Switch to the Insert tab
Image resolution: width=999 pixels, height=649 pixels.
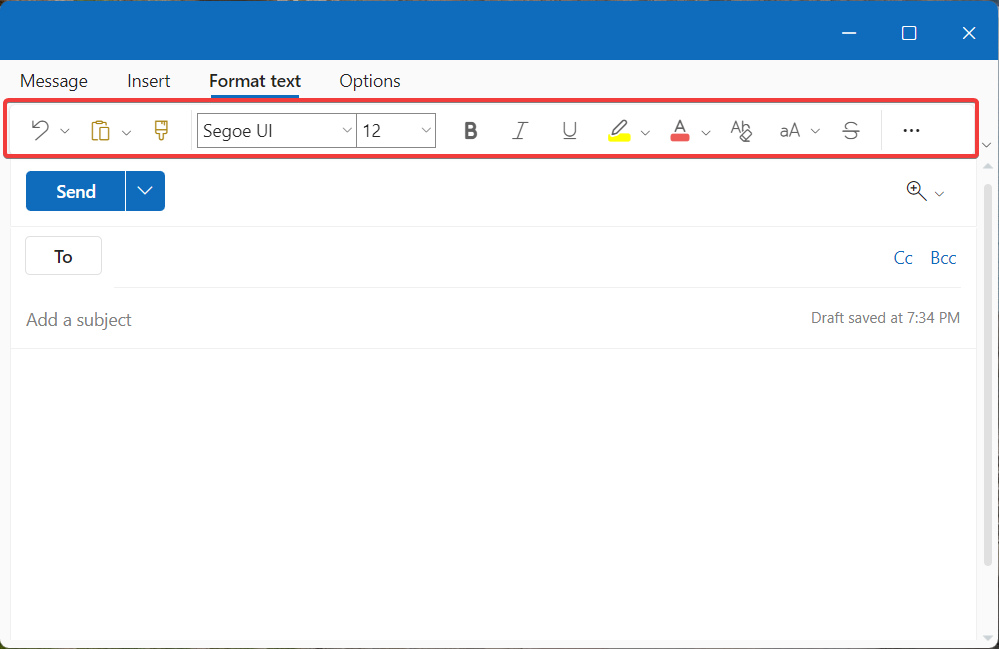point(148,81)
